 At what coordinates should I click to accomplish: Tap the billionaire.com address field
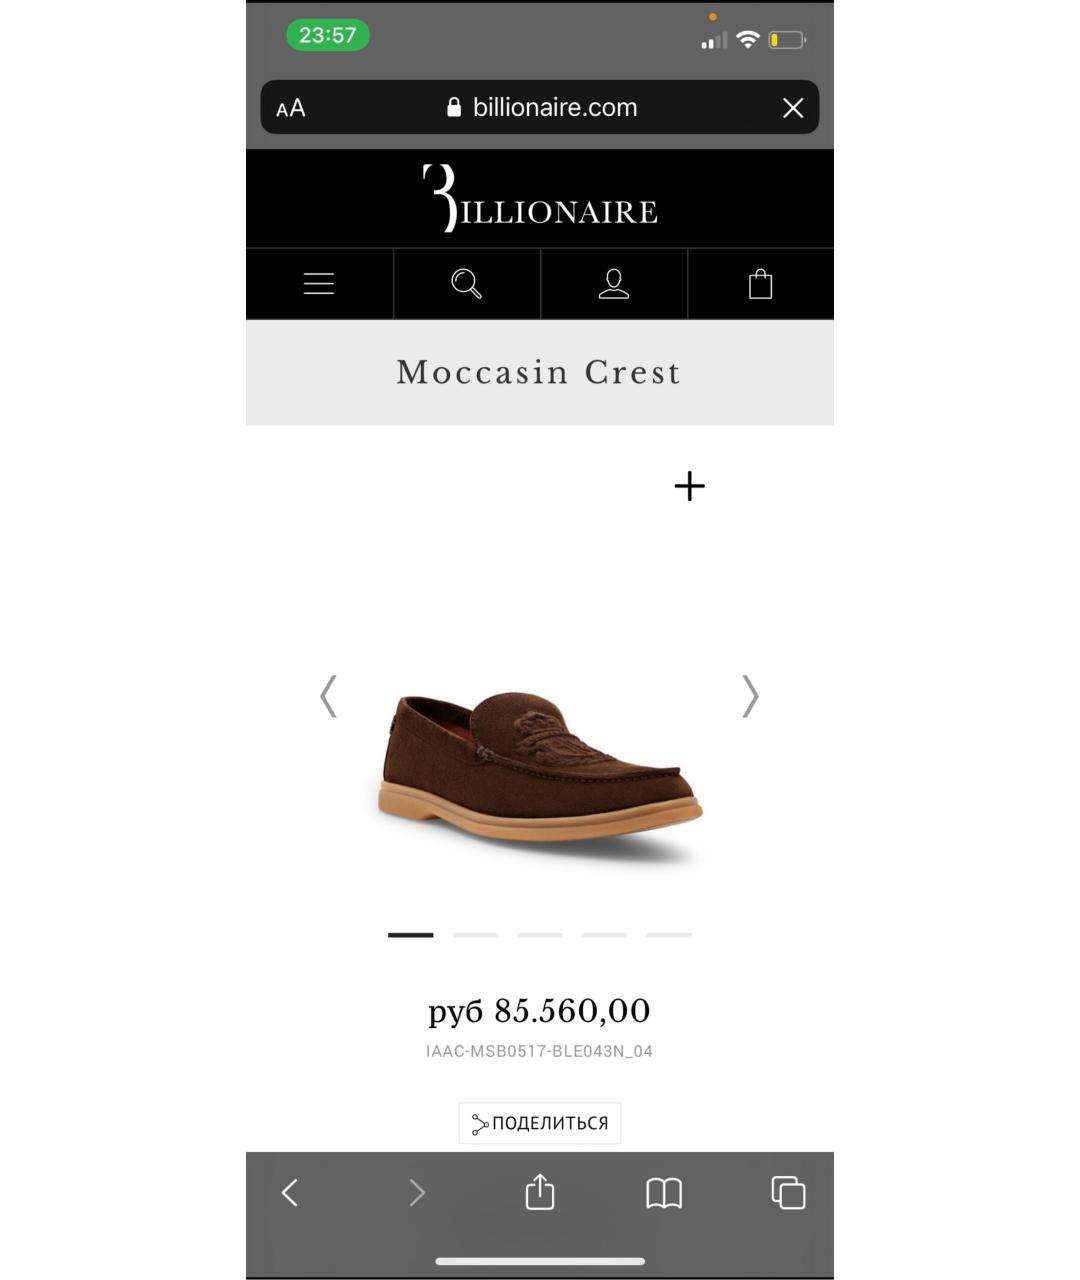541,107
